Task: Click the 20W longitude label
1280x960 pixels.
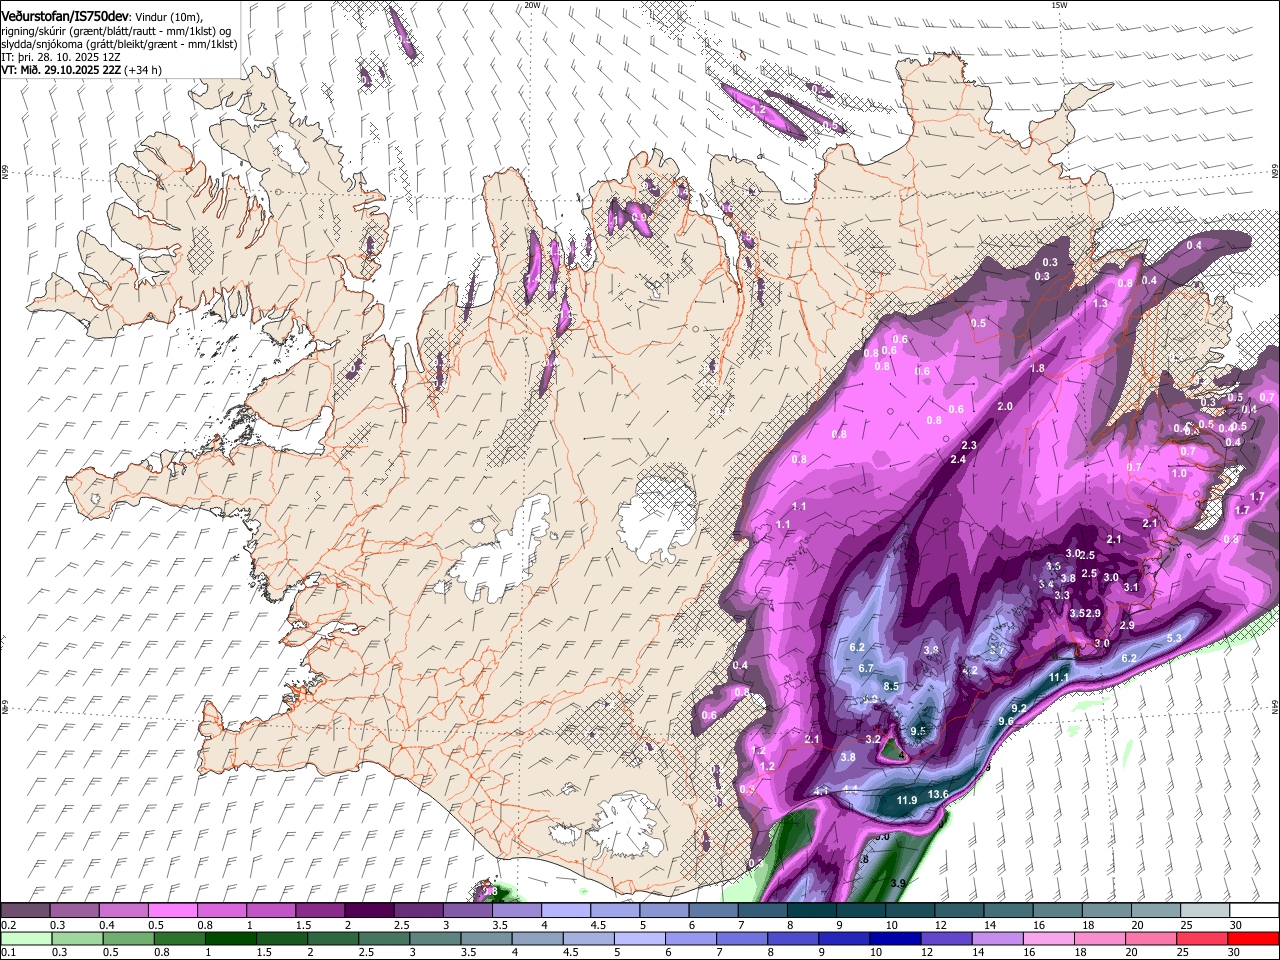Action: (533, 5)
